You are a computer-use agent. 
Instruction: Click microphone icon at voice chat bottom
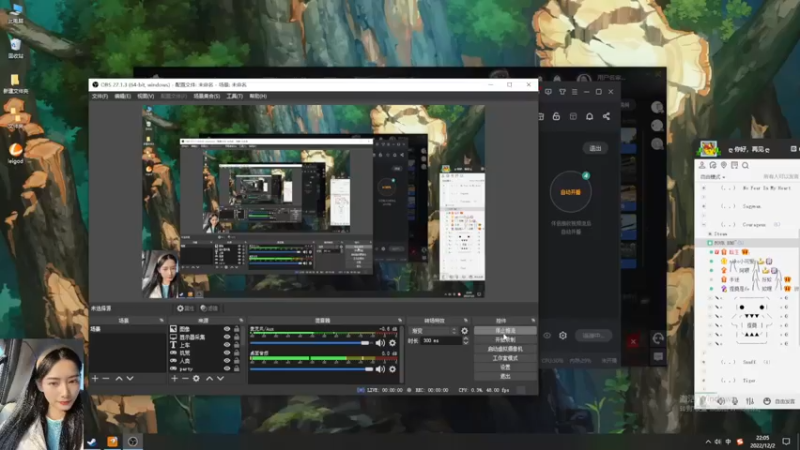[x=735, y=401]
